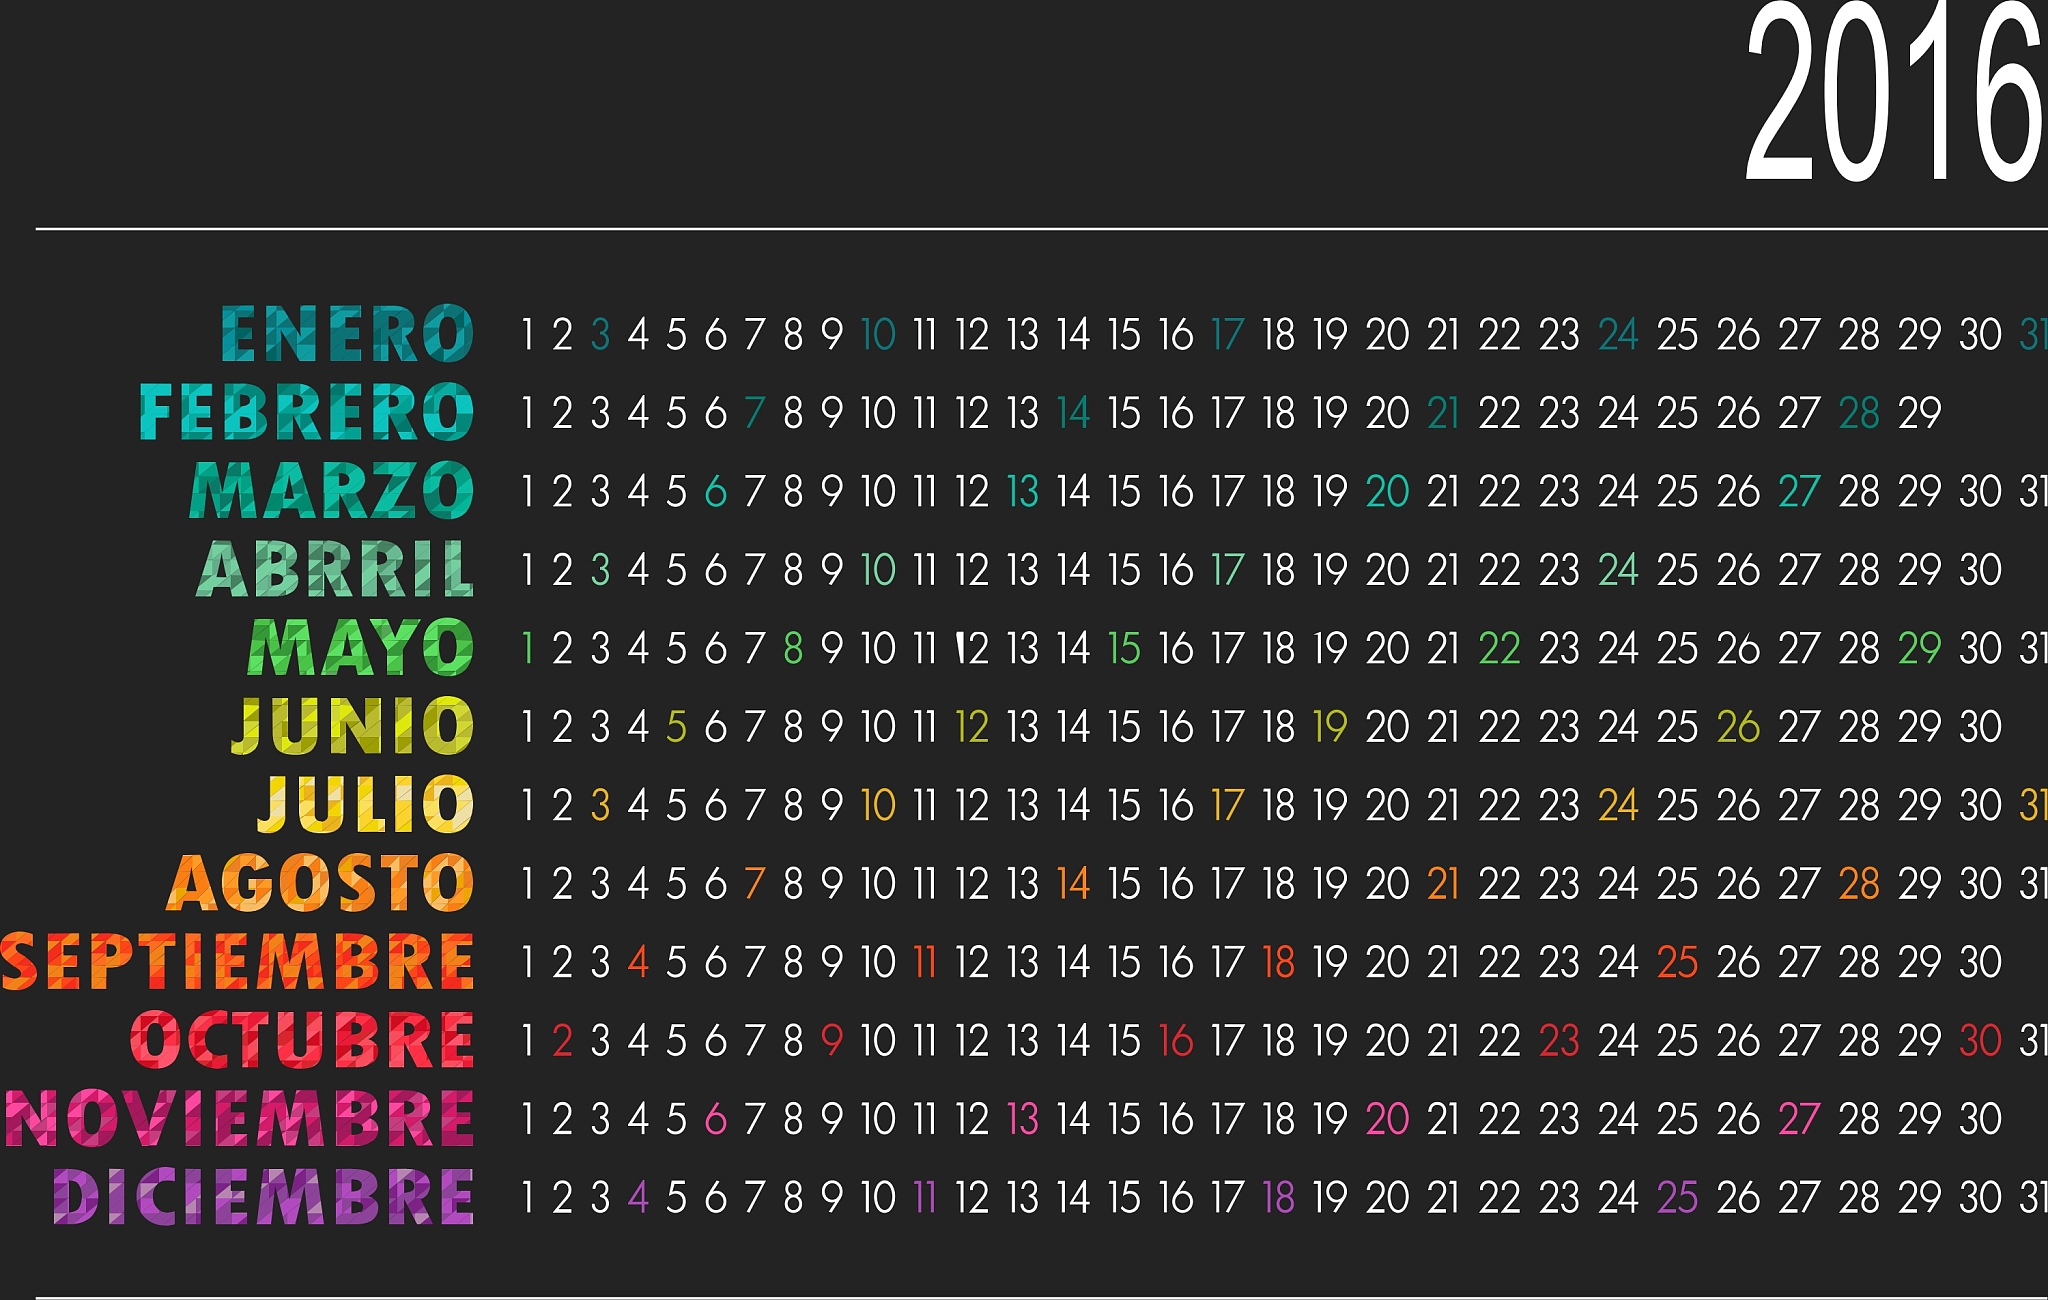Click teal day 3 in ENERO row
This screenshot has width=2048, height=1300.
click(600, 335)
